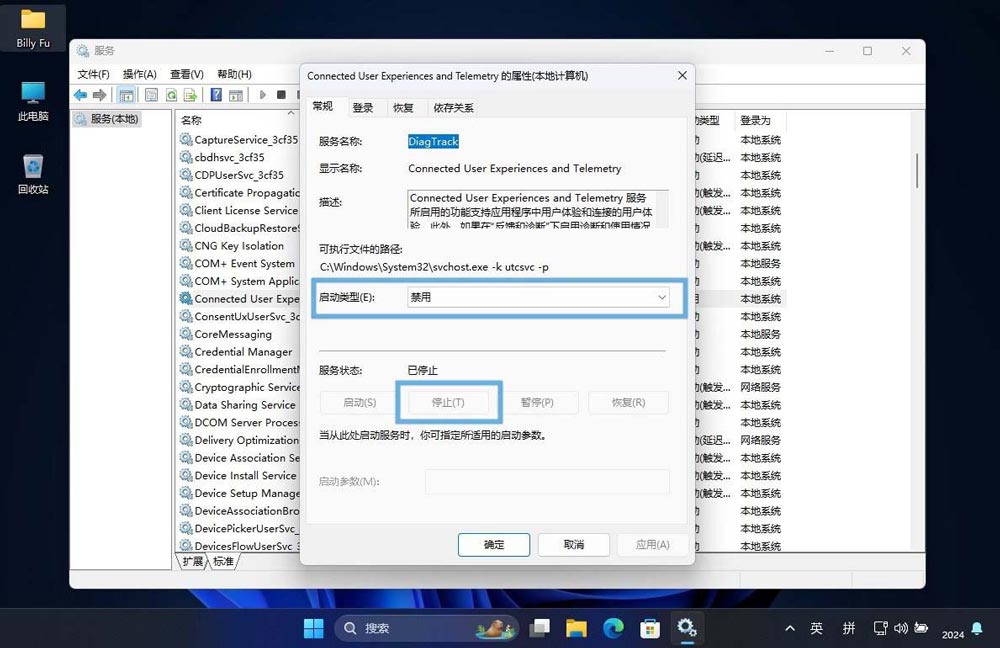The height and width of the screenshot is (648, 1000).
Task: Open Help using the toolbar question-mark icon
Action: click(x=214, y=95)
